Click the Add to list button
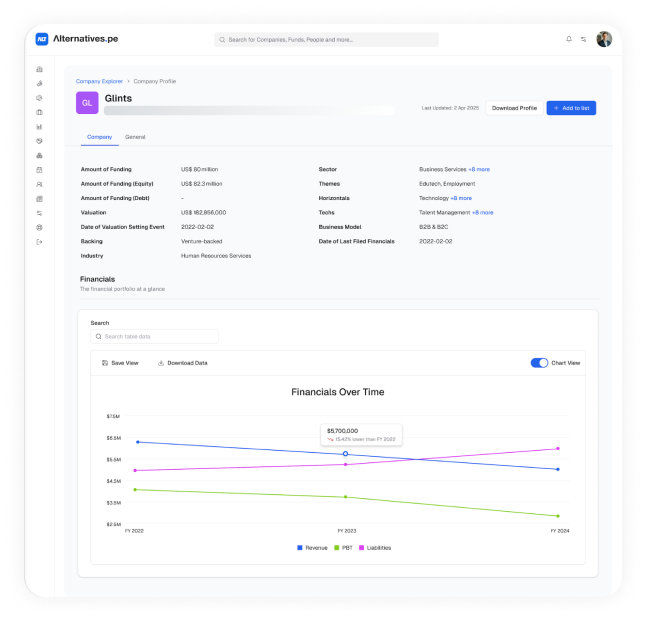The image size is (646, 621). point(571,107)
